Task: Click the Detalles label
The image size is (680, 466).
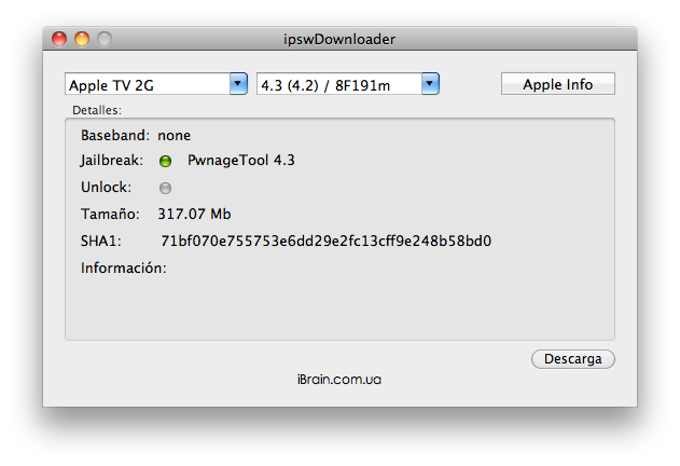Action: pos(97,110)
